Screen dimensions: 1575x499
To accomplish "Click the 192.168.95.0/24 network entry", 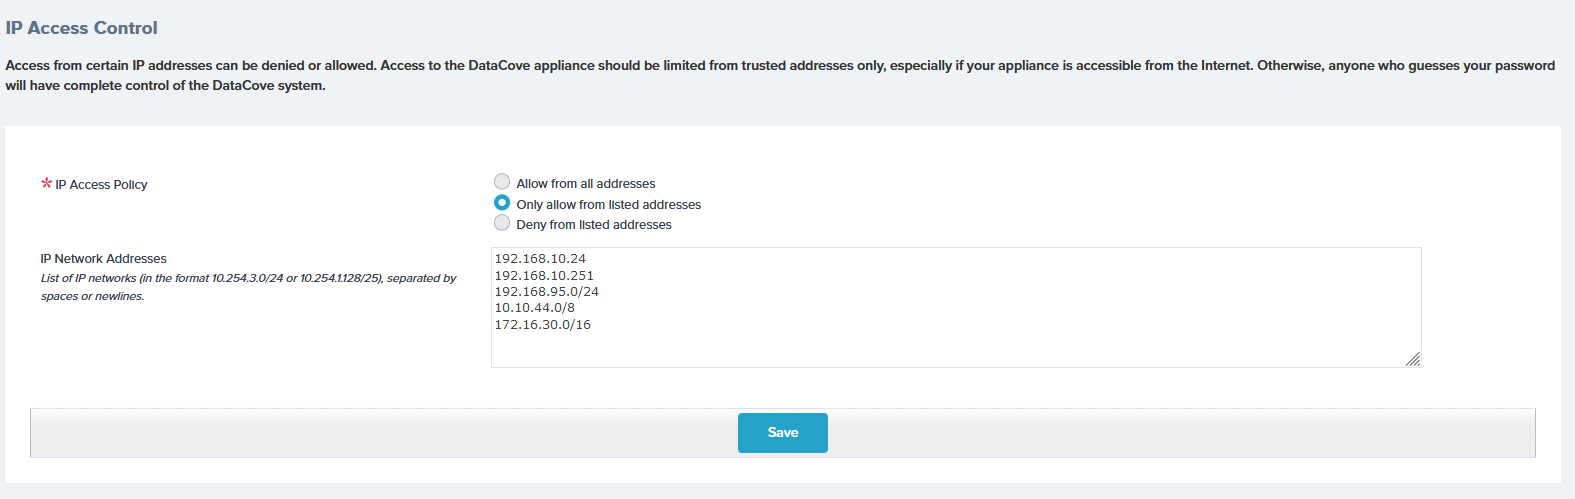I will [x=547, y=292].
